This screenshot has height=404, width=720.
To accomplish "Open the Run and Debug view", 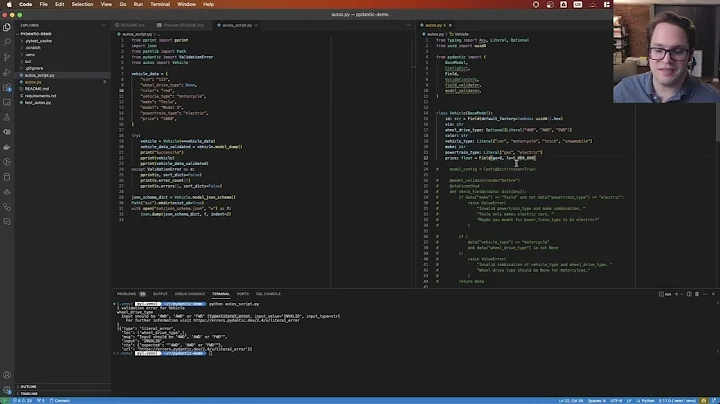I will [x=7, y=72].
